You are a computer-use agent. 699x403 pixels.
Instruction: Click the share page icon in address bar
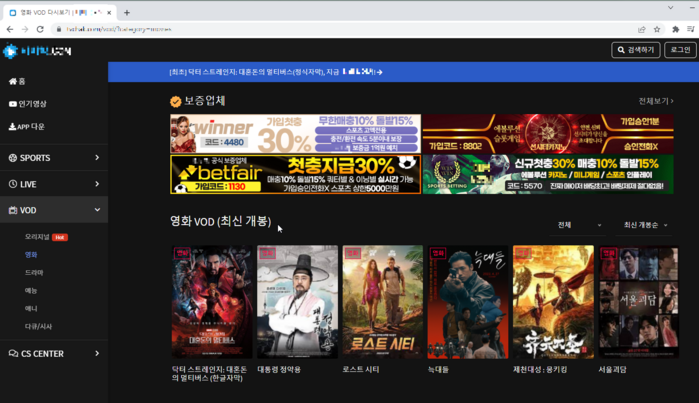tap(641, 29)
